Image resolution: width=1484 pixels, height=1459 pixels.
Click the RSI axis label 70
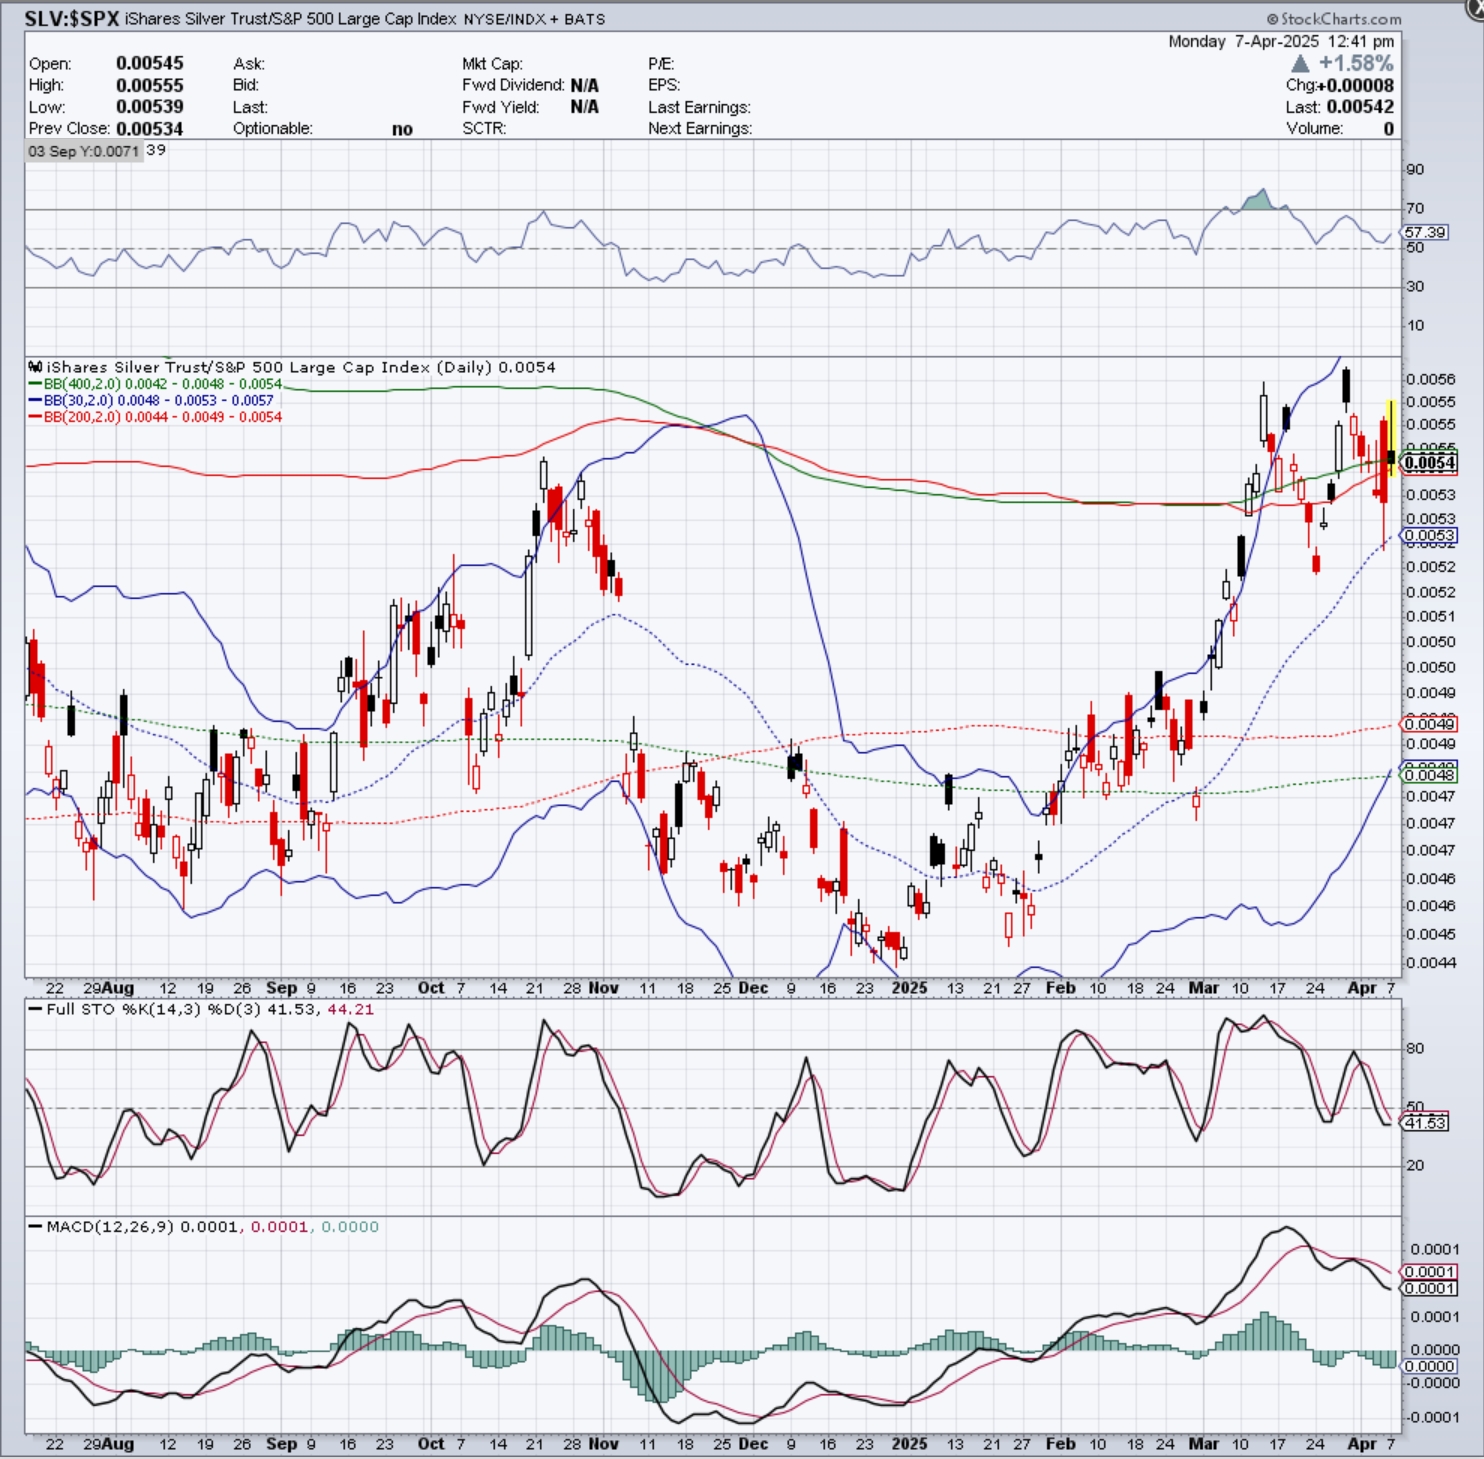pos(1415,208)
